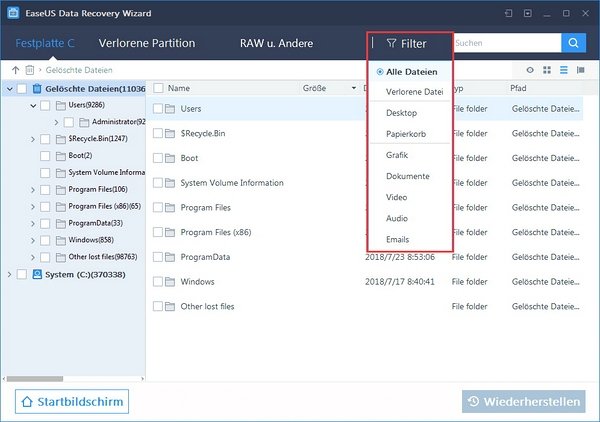Check the Users row checkbox in list
Image resolution: width=600 pixels, height=422 pixels.
tap(158, 109)
